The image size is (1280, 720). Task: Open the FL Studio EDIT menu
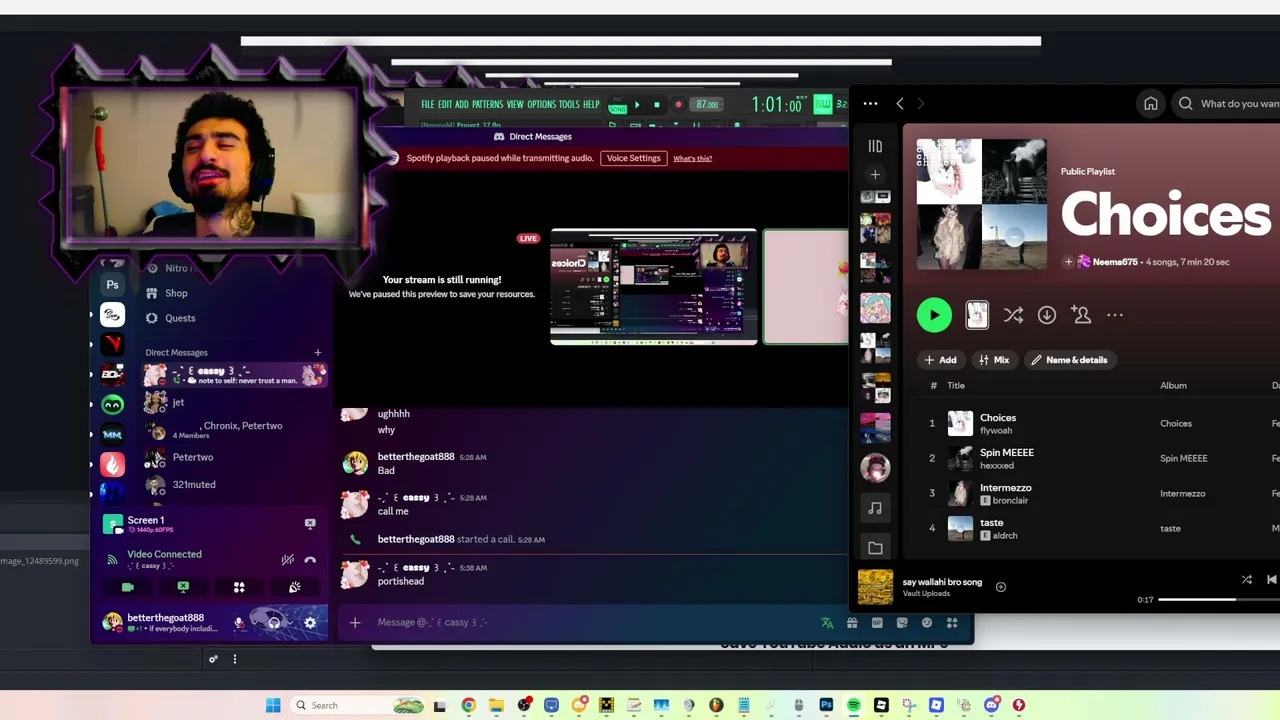tap(444, 104)
